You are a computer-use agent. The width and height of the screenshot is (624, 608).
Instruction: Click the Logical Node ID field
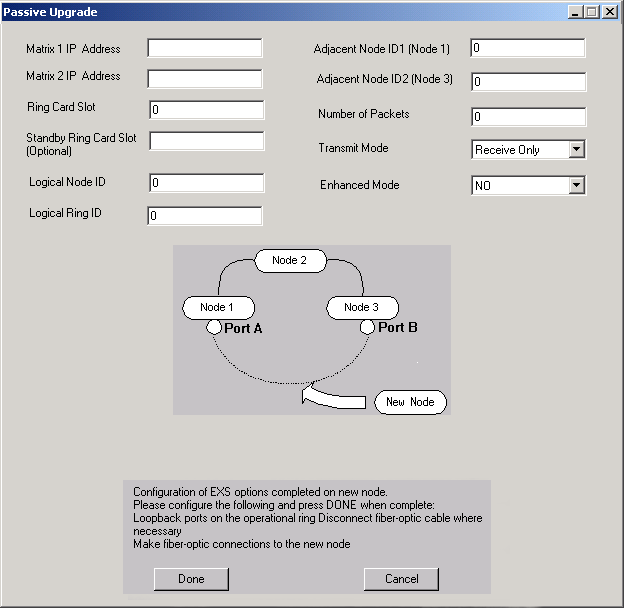pos(206,183)
